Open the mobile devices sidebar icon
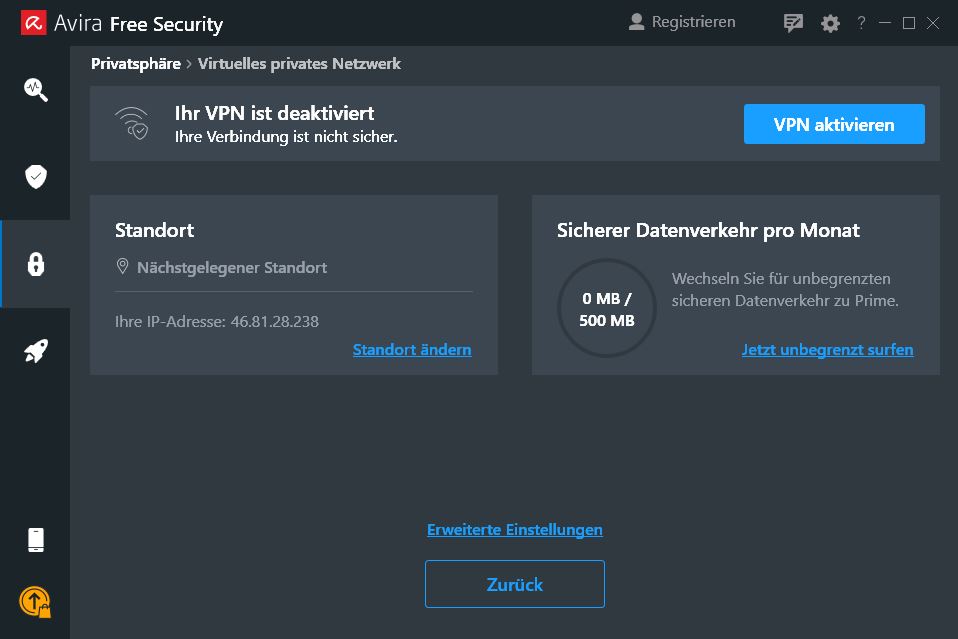 (35, 540)
